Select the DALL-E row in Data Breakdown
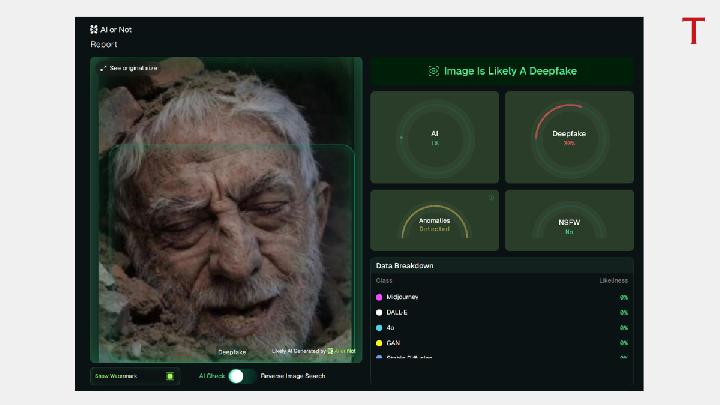The image size is (720, 405). tap(501, 312)
